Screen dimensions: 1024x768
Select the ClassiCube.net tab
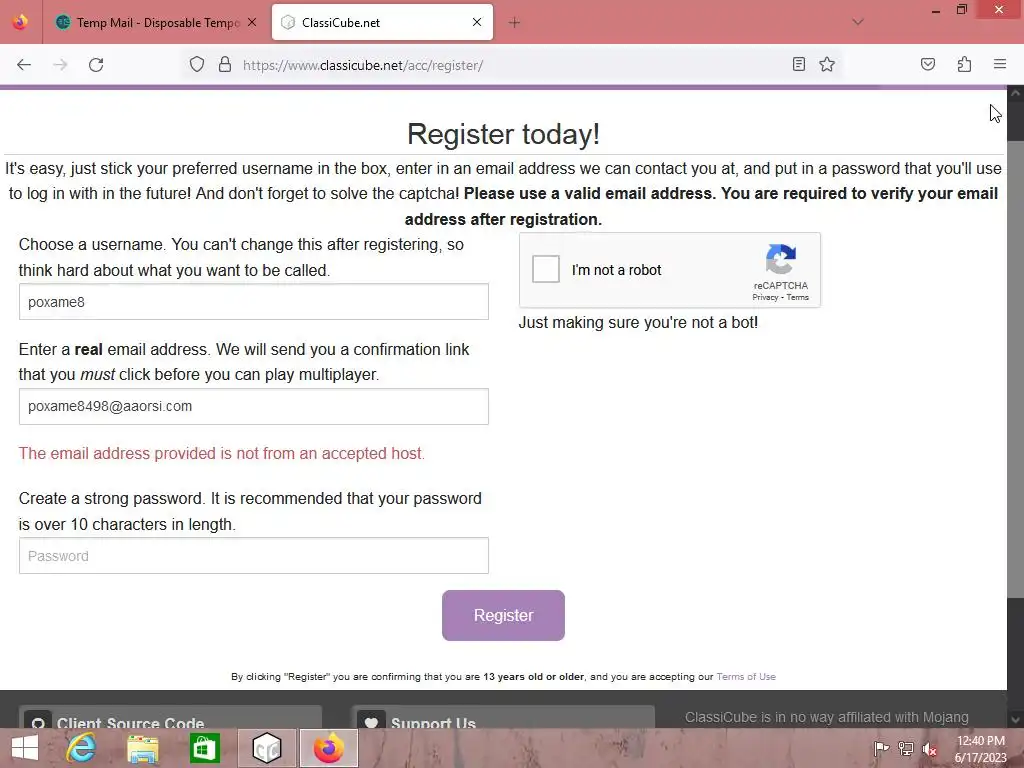pyautogui.click(x=382, y=22)
